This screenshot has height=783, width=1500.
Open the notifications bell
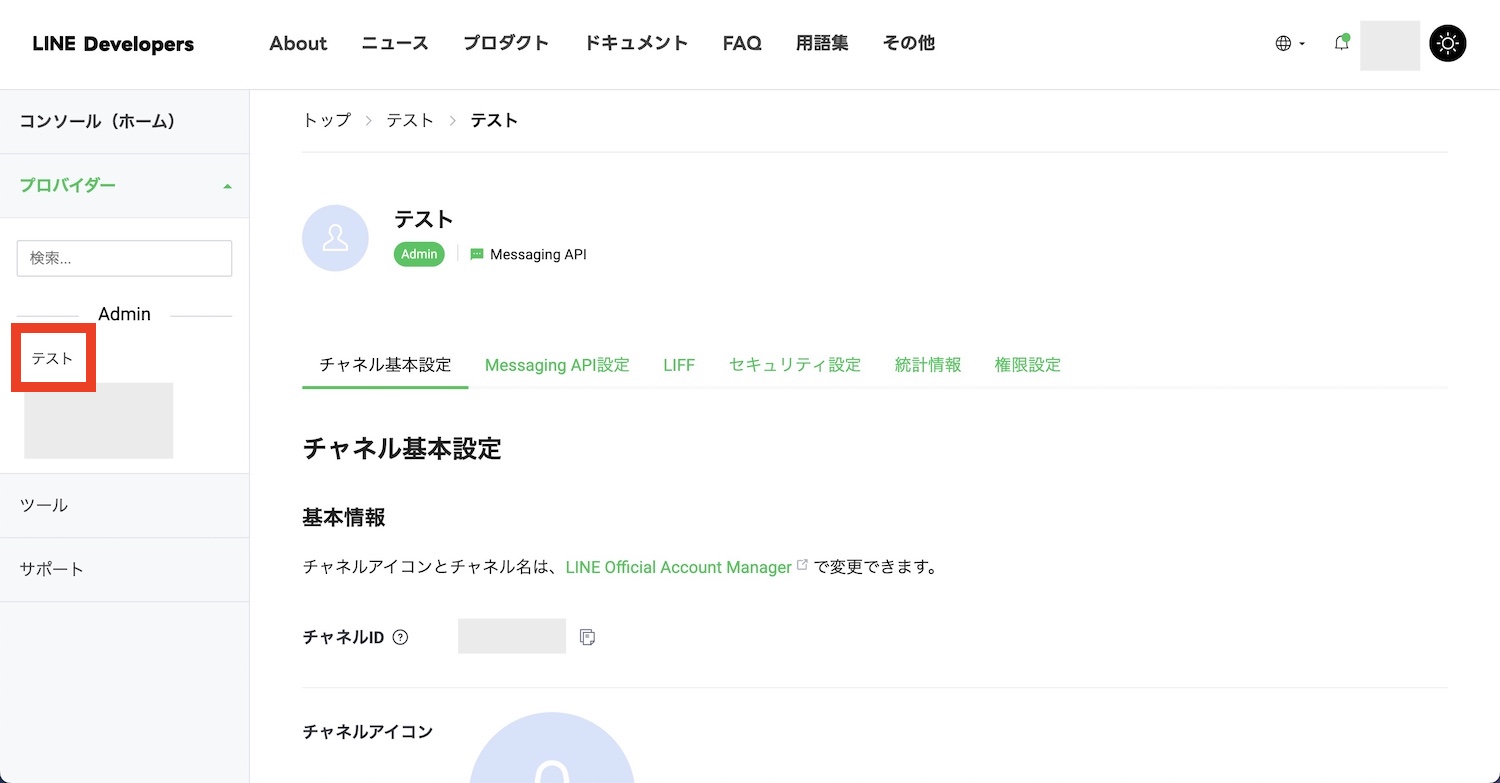click(1342, 43)
